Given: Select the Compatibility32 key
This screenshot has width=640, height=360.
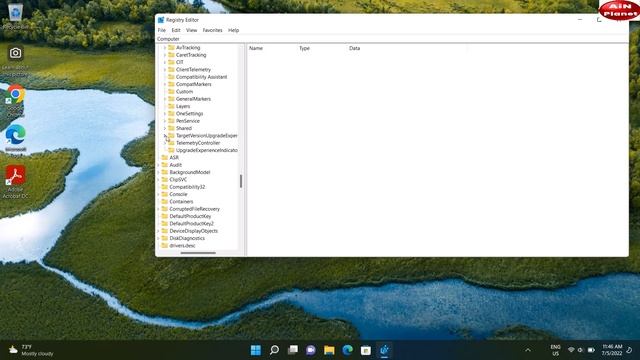Looking at the screenshot, I should (x=187, y=187).
